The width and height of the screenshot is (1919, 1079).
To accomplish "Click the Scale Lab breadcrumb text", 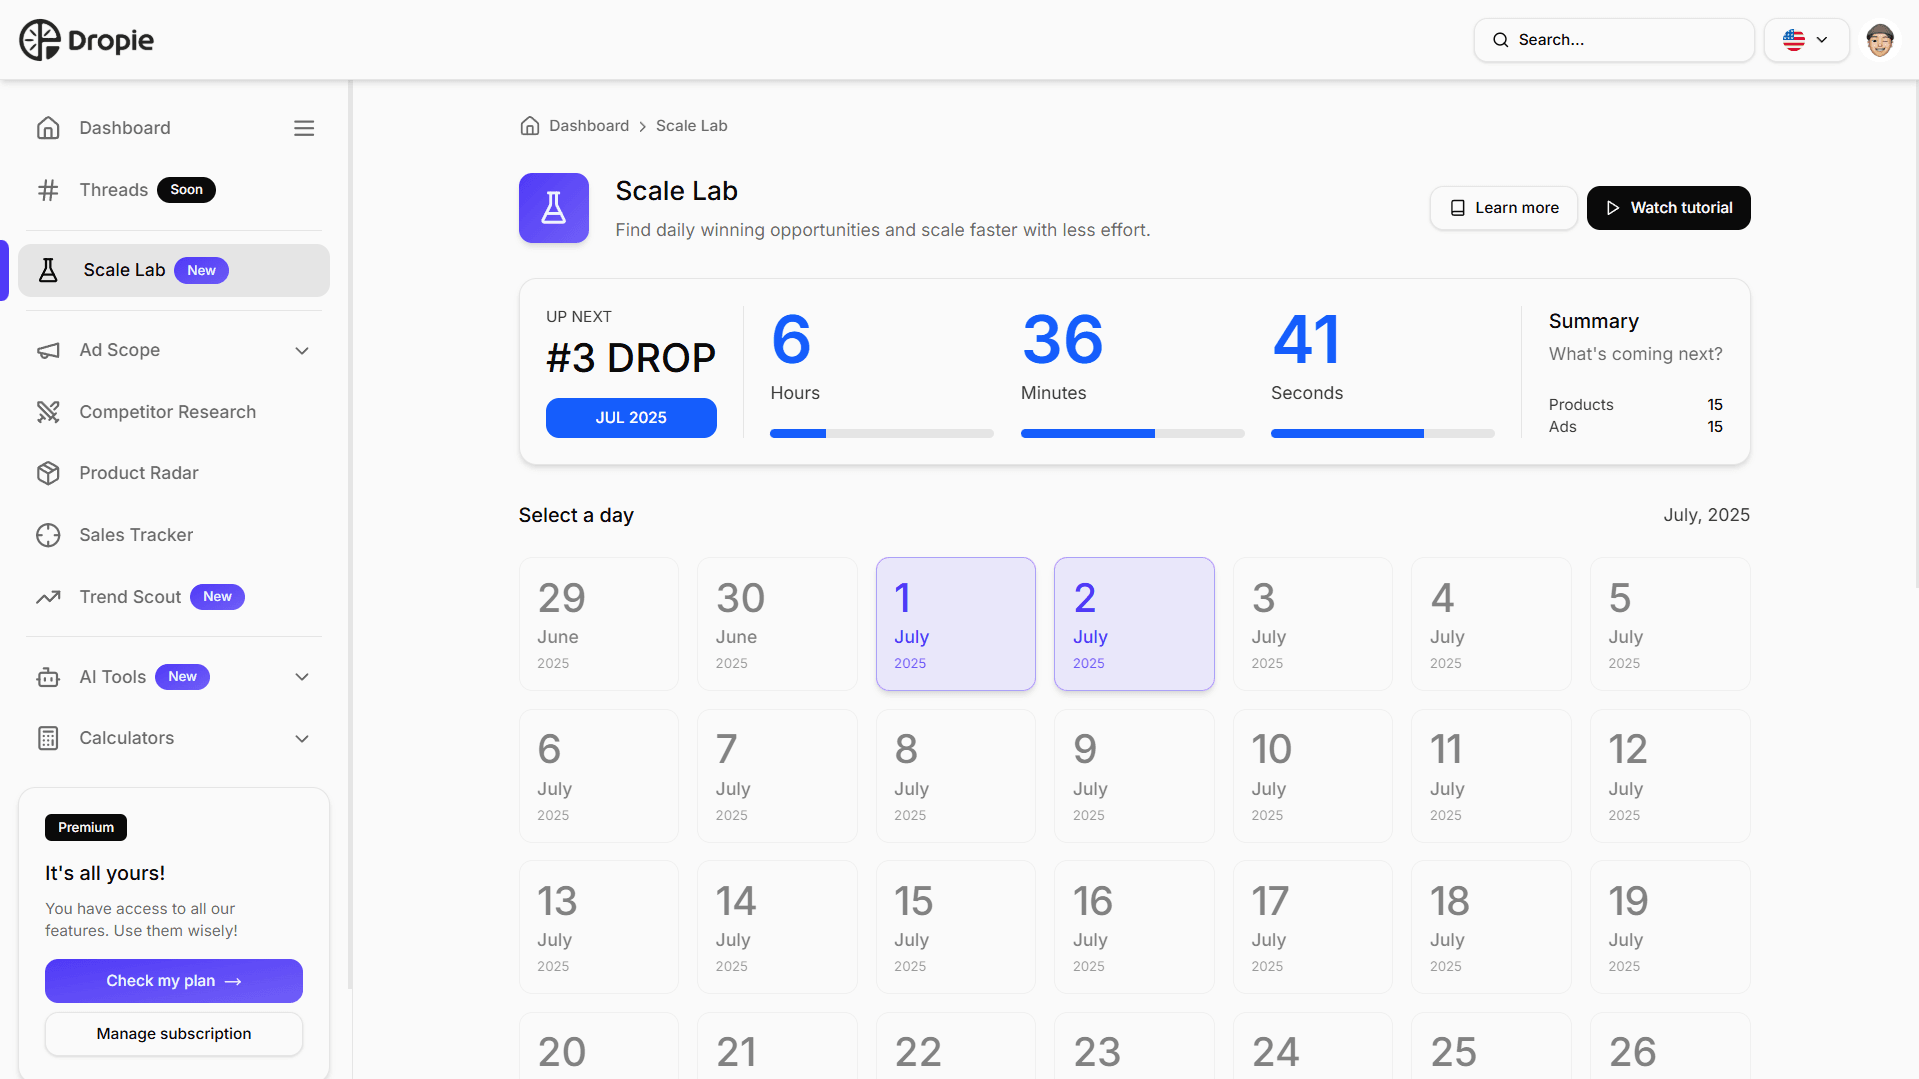I will pos(691,125).
